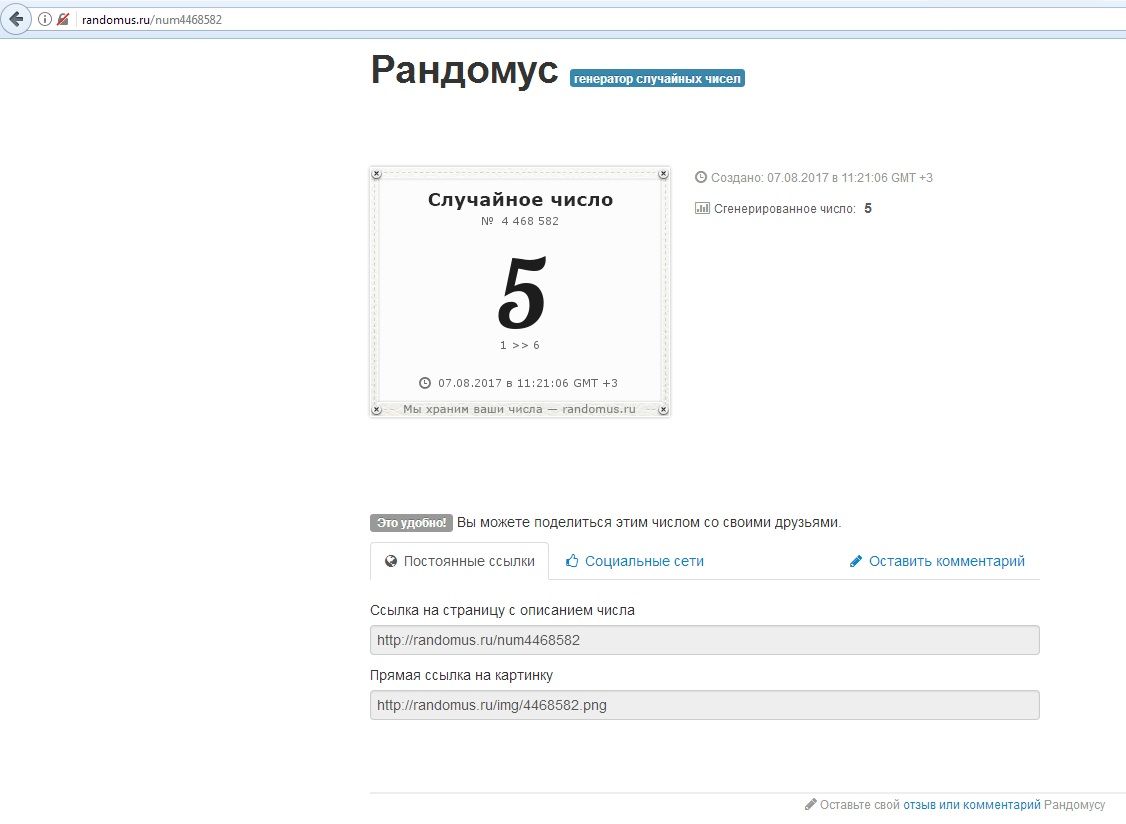Click the browser back arrow button
The image size is (1126, 824).
coord(16,19)
